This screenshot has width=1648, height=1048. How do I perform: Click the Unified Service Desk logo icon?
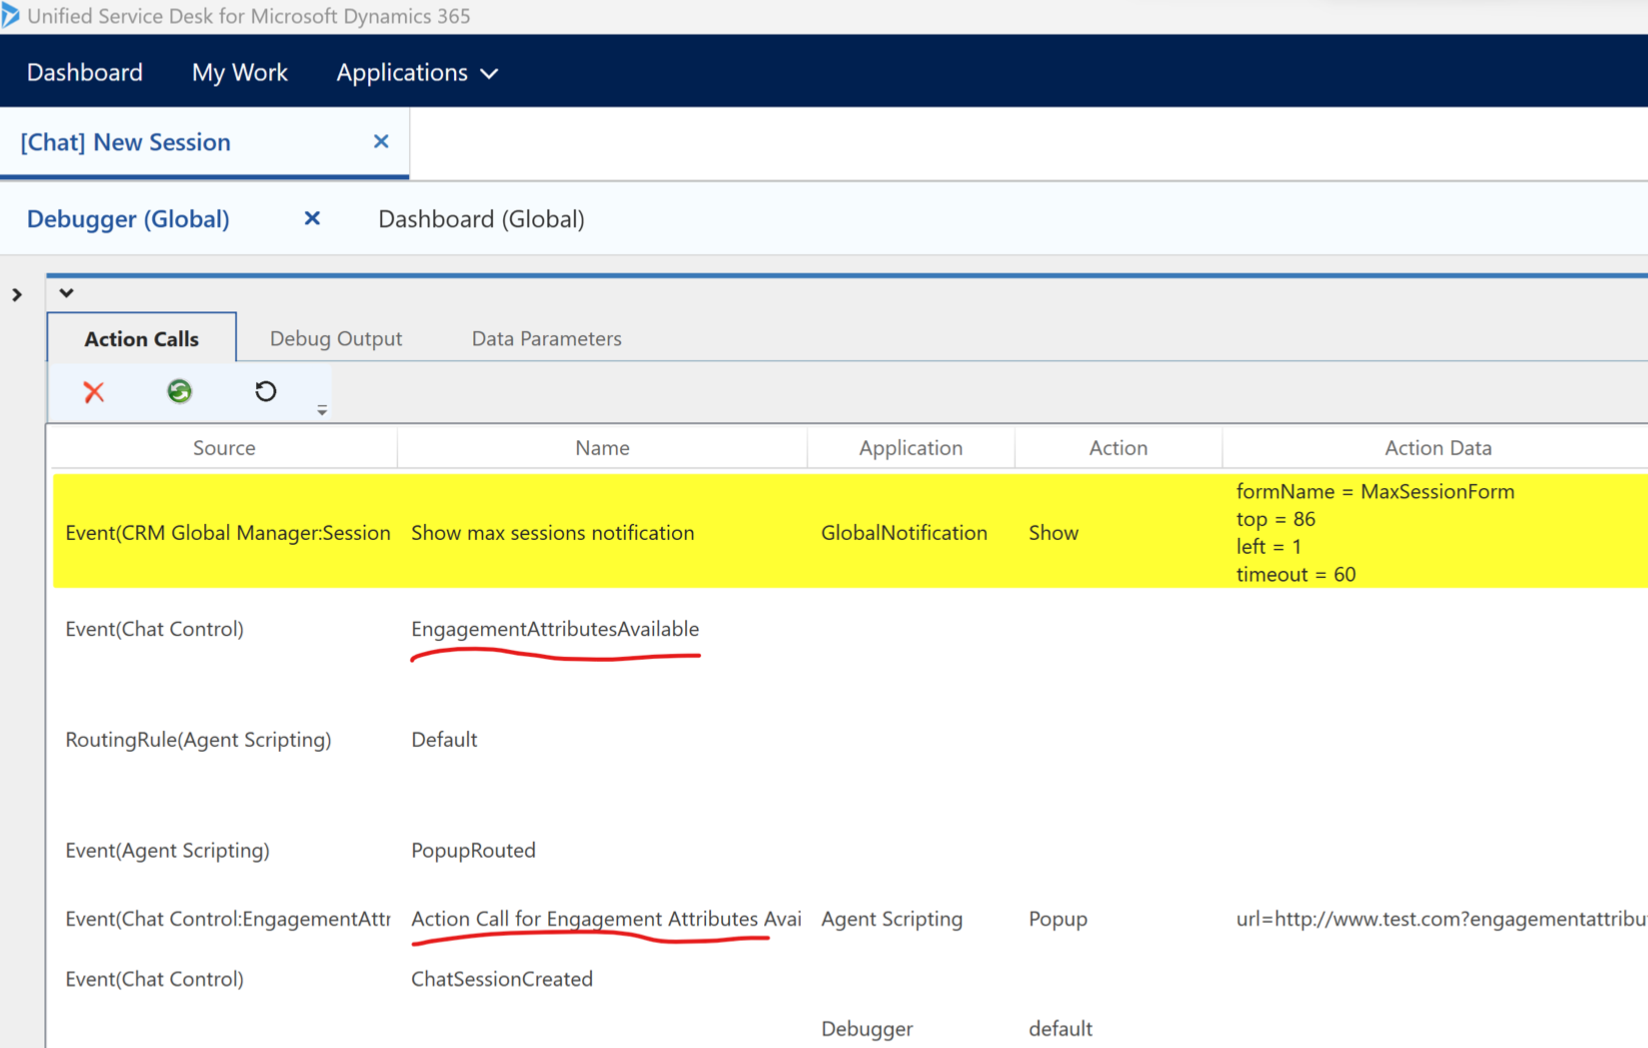tap(10, 15)
